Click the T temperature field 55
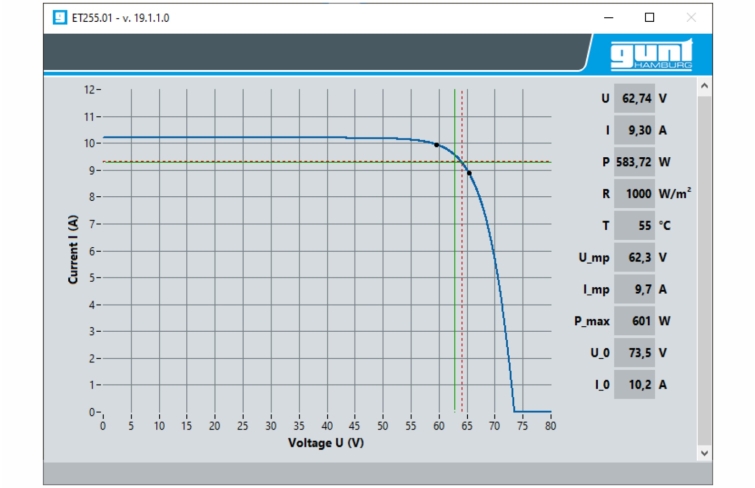755x488 pixels. pyautogui.click(x=634, y=225)
